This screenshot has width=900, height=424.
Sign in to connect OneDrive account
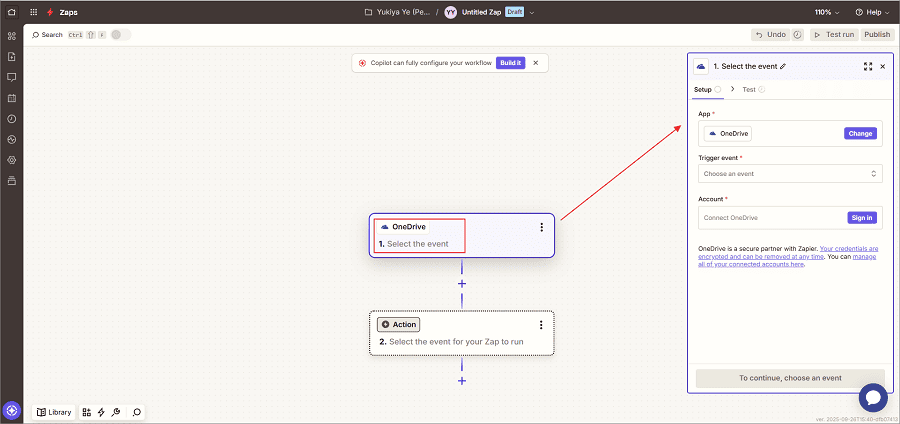[862, 218]
